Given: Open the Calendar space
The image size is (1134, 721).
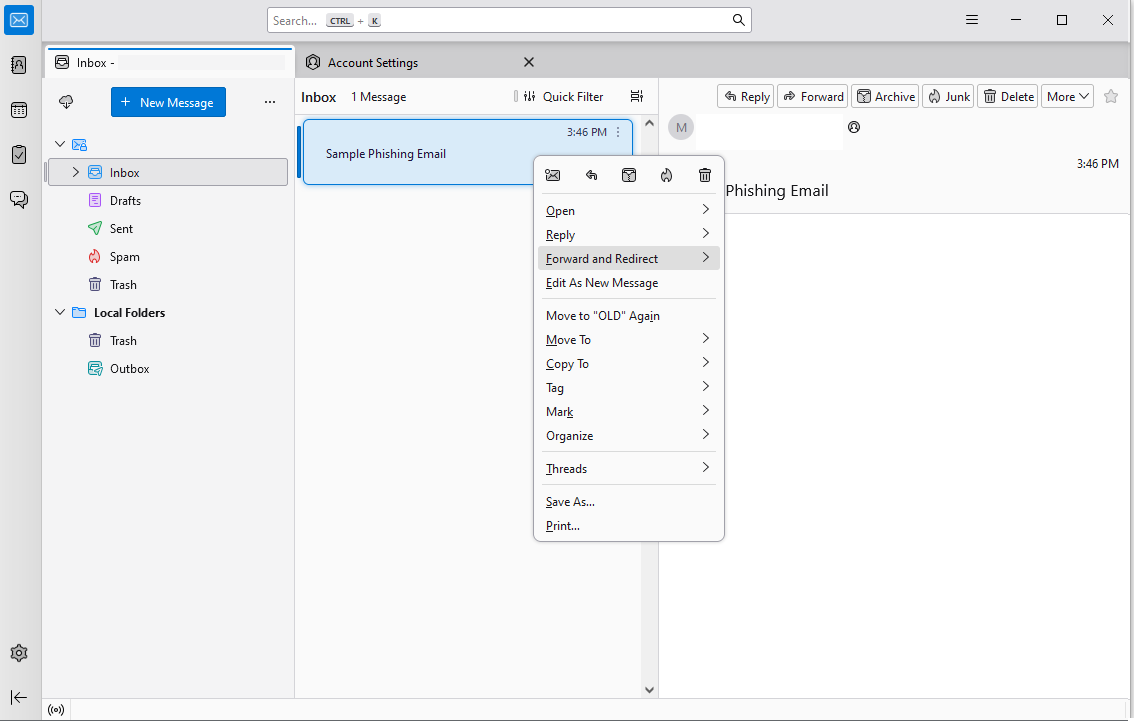Looking at the screenshot, I should [x=20, y=110].
